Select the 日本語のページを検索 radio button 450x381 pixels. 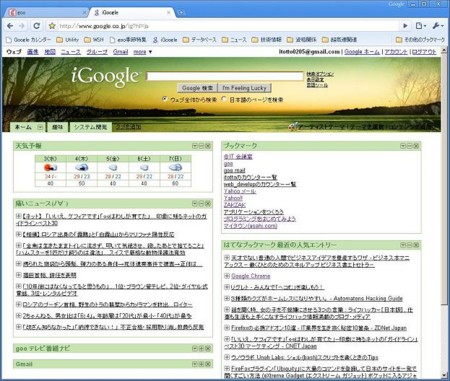pyautogui.click(x=224, y=99)
